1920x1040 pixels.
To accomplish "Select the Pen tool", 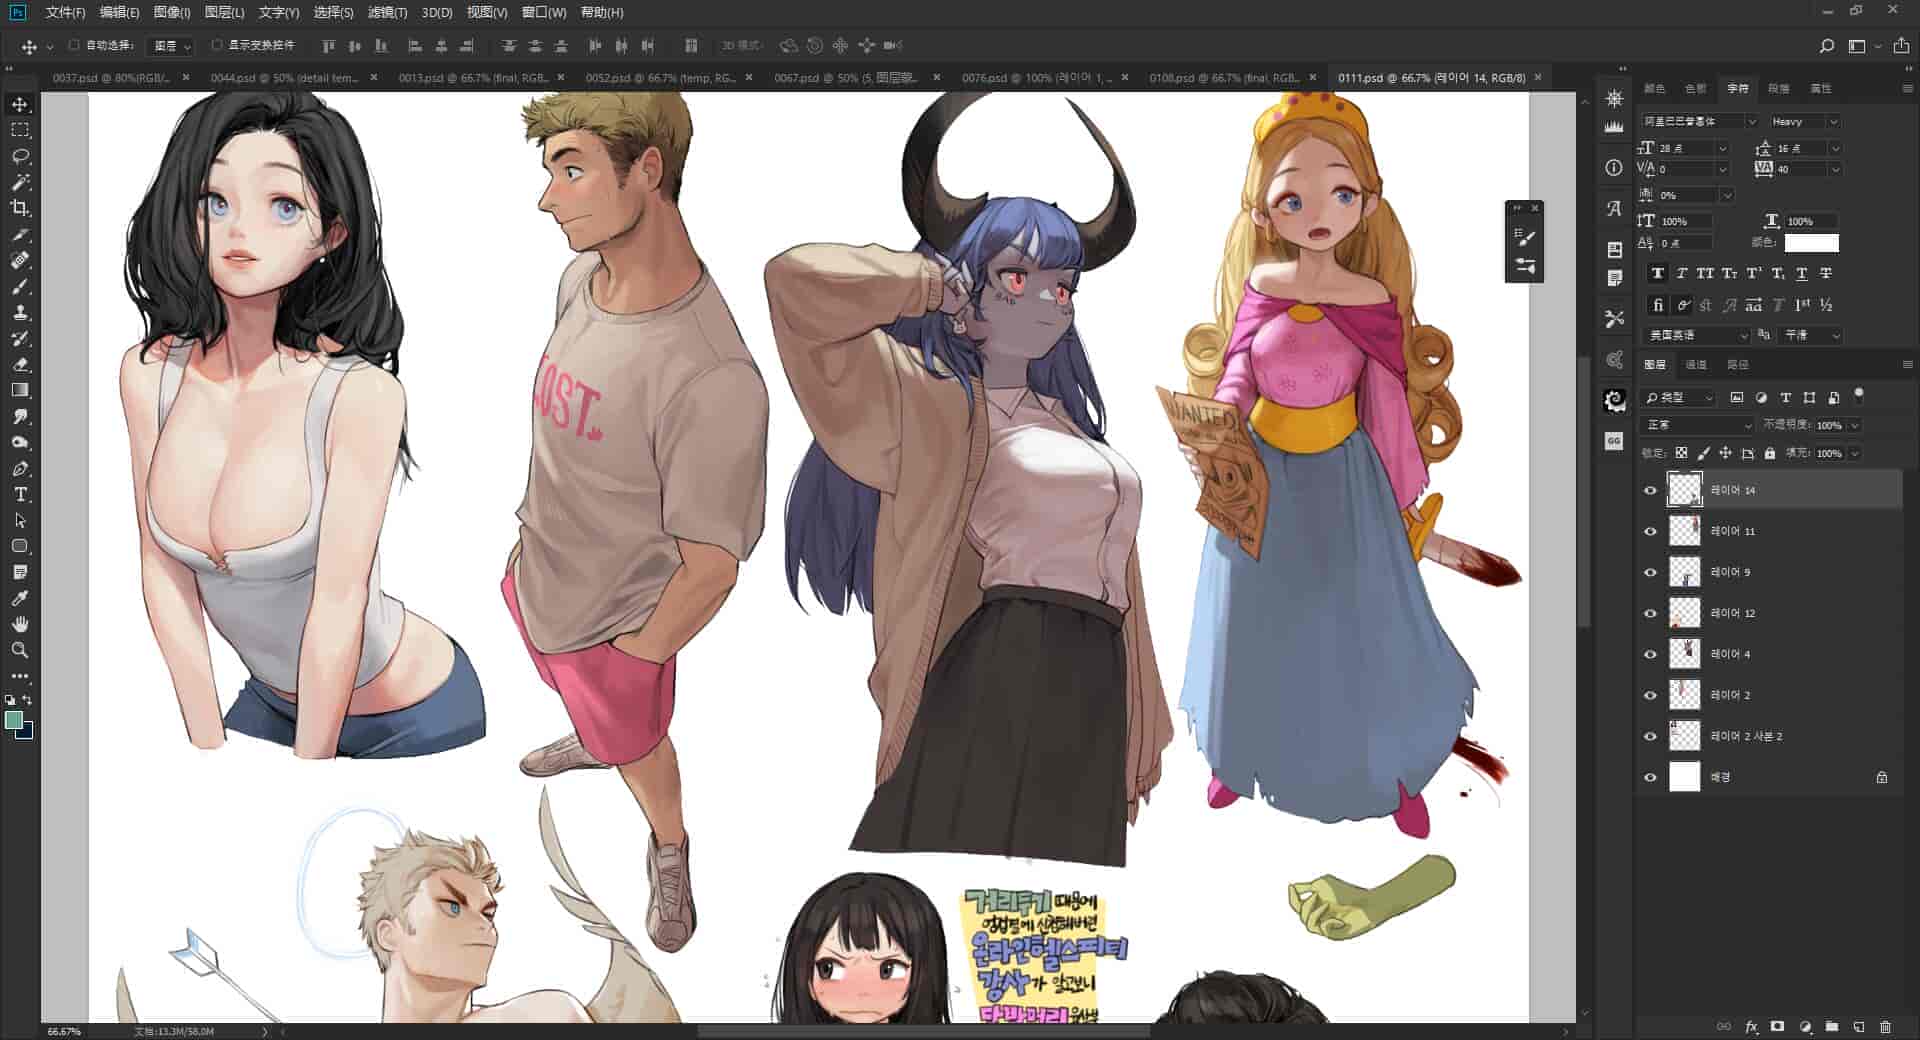I will coord(20,469).
